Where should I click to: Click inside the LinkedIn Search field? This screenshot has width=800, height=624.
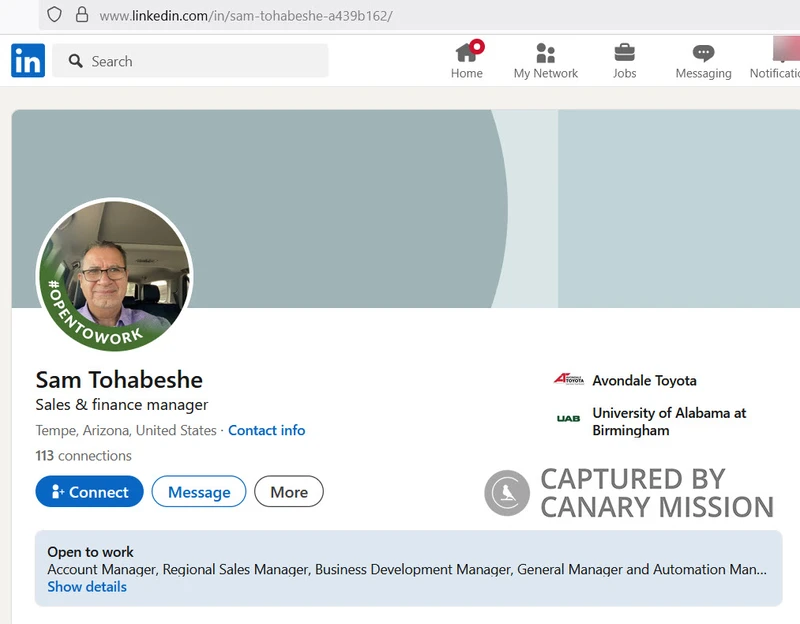coord(190,61)
